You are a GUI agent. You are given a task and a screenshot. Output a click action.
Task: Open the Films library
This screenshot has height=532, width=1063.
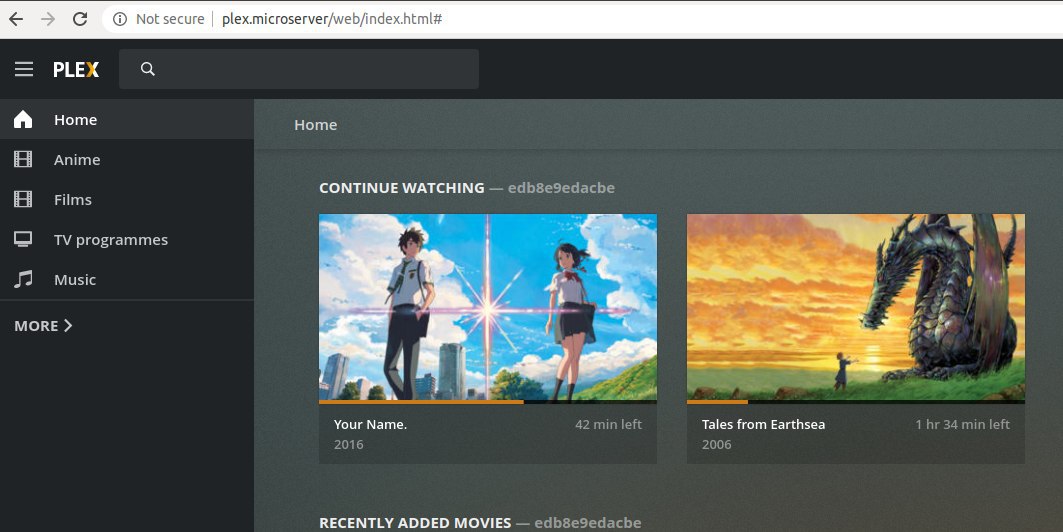(127, 199)
